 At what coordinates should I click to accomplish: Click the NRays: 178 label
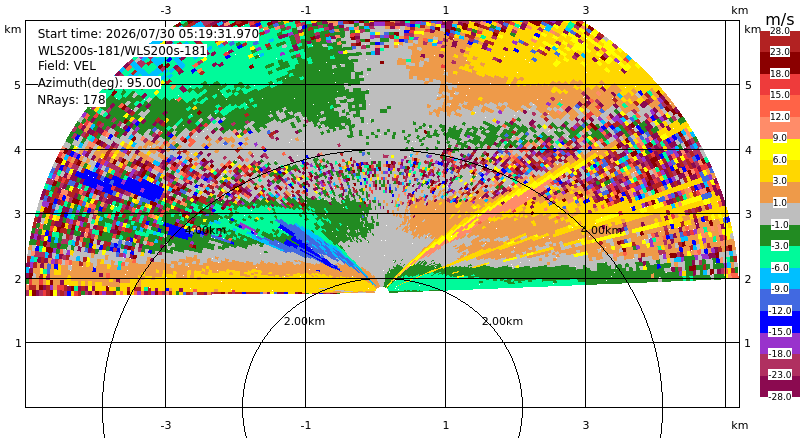pyautogui.click(x=71, y=100)
